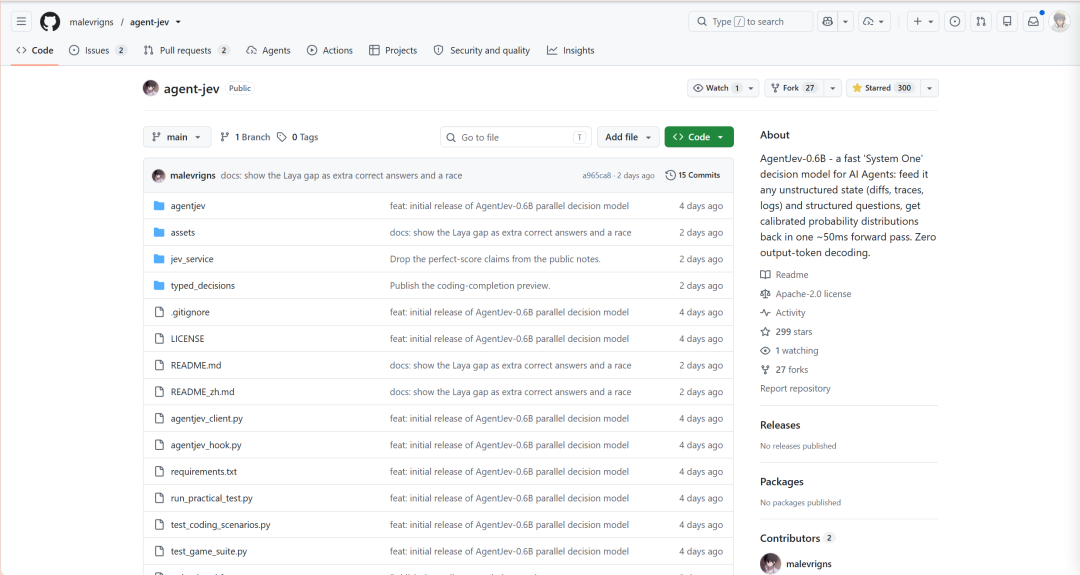Open the malevrigns owner breadcrumb
This screenshot has width=1080, height=575.
tap(91, 22)
